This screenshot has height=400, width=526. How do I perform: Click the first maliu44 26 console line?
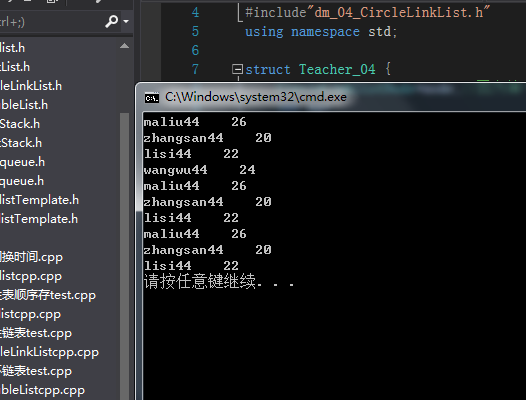point(195,122)
